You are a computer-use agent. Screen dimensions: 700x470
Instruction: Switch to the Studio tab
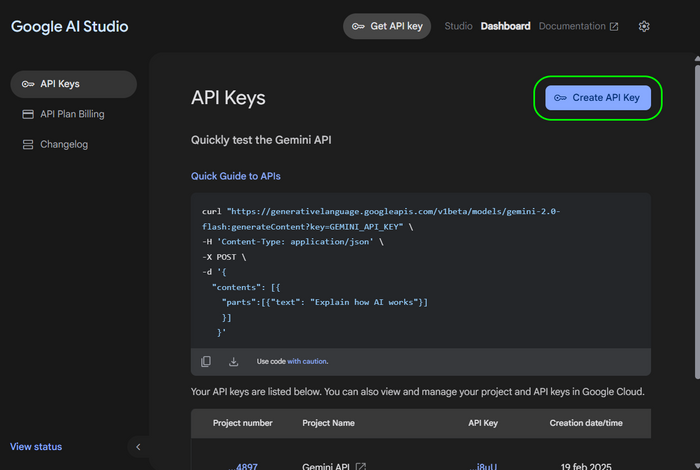coord(458,26)
